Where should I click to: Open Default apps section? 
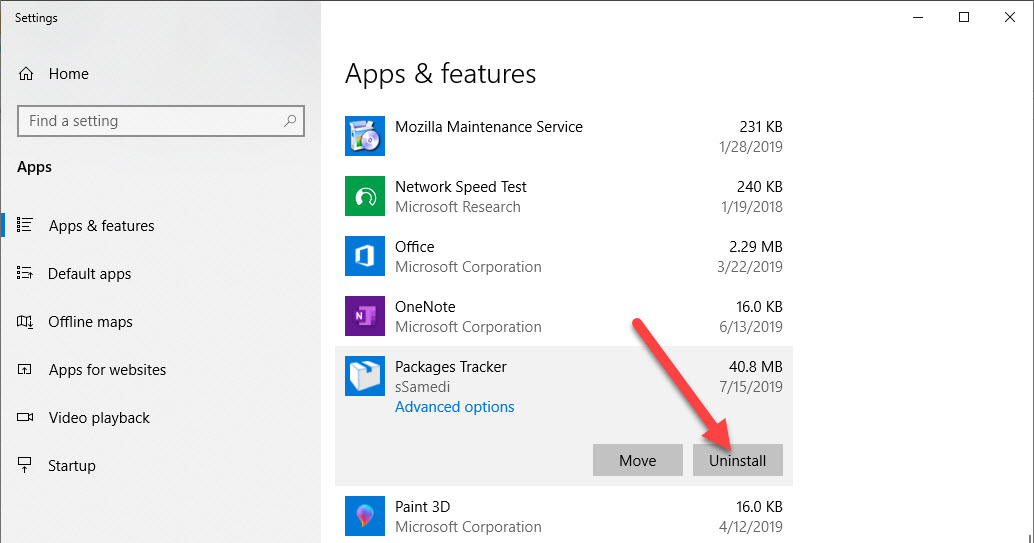(x=90, y=274)
